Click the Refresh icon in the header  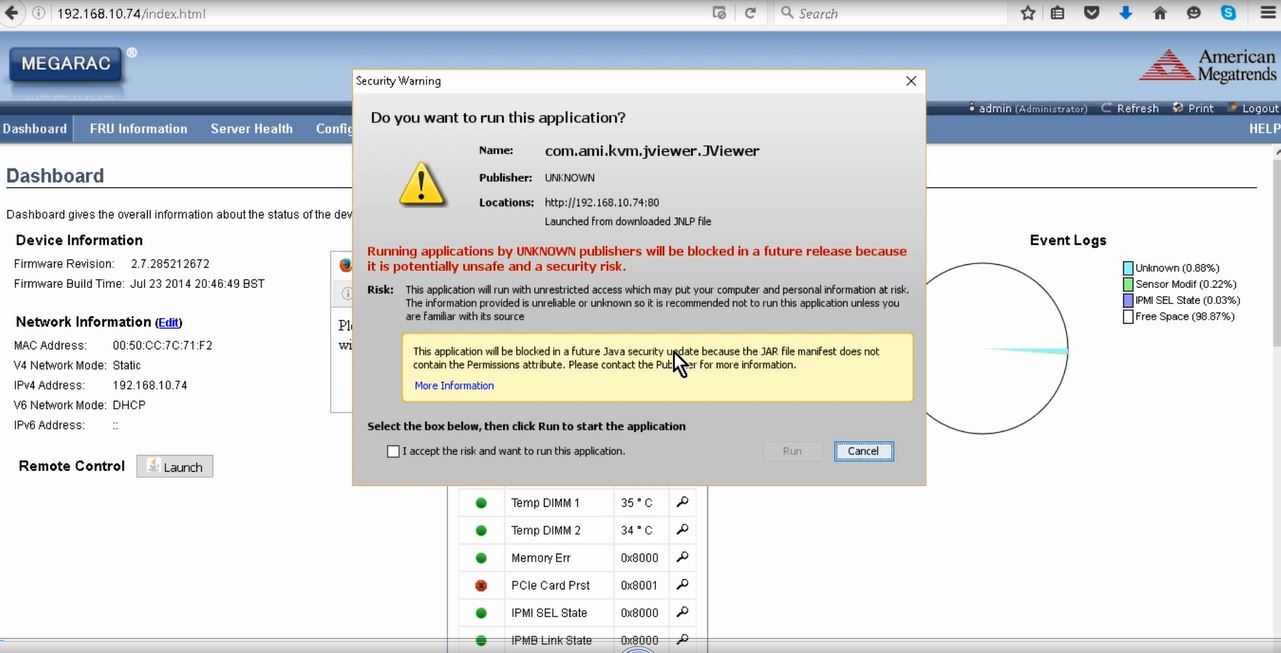(x=1107, y=108)
